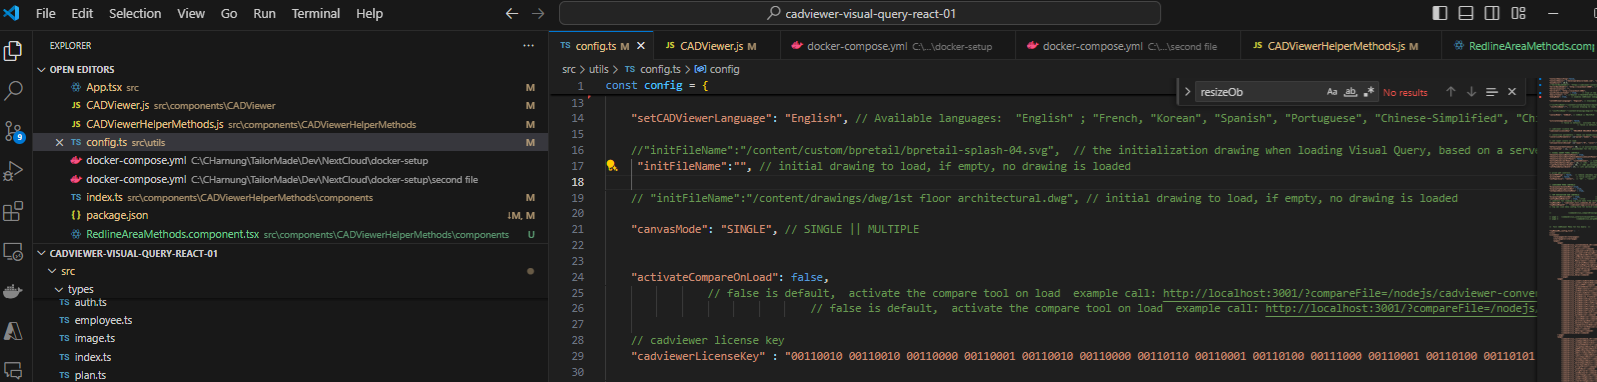Open the Edit menu
The image size is (1597, 382).
pos(82,13)
